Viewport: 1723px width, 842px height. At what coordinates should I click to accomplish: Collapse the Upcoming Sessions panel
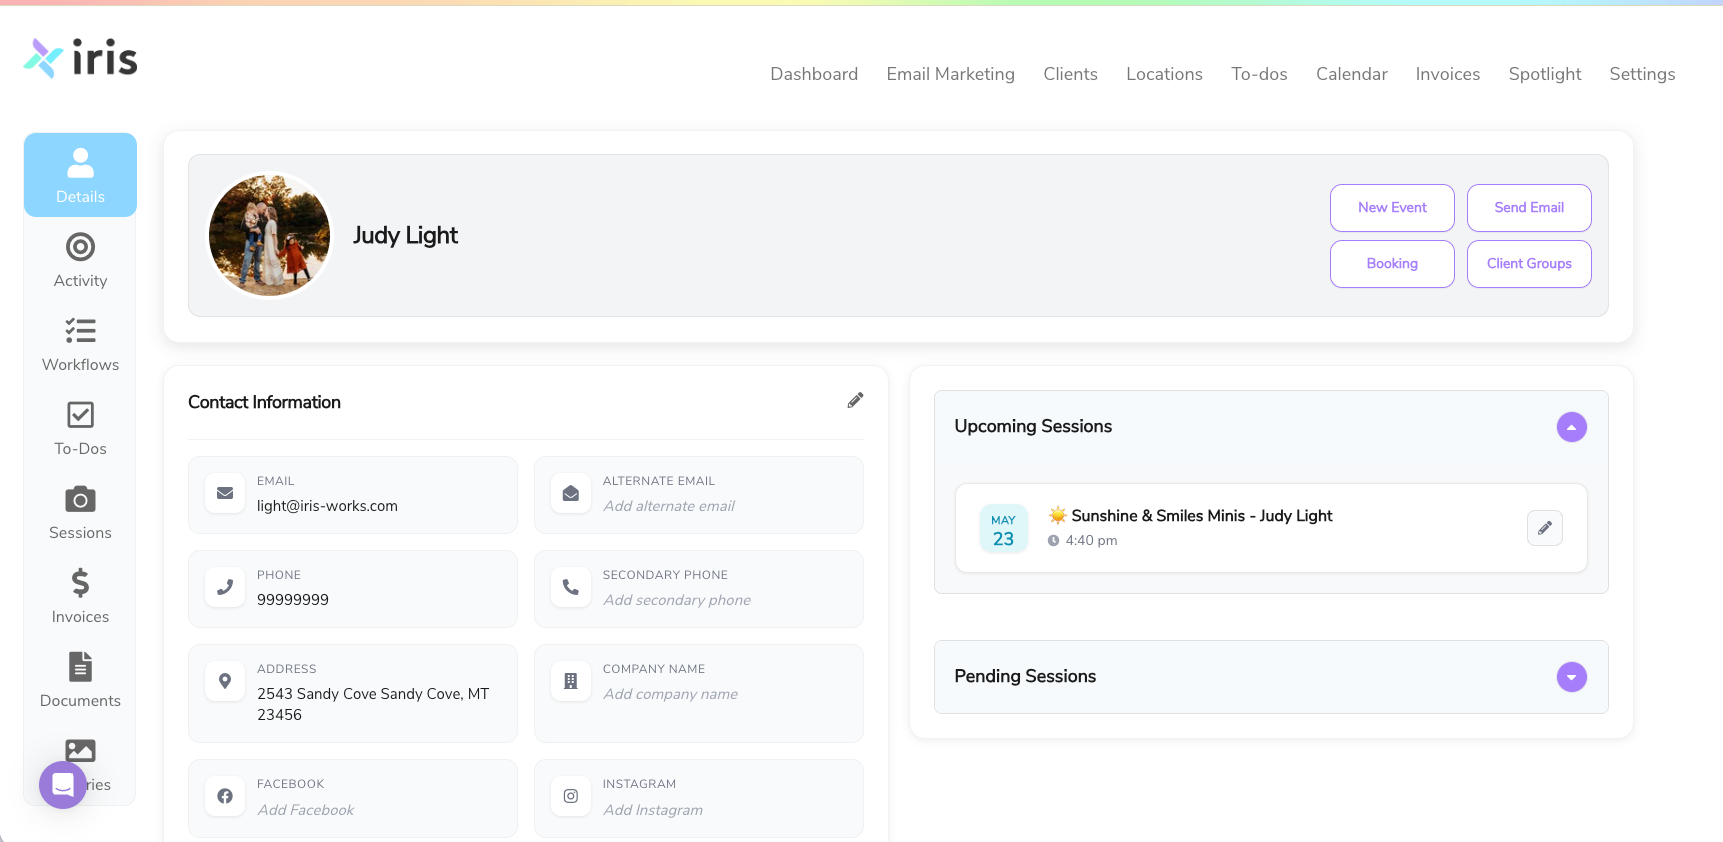1571,427
